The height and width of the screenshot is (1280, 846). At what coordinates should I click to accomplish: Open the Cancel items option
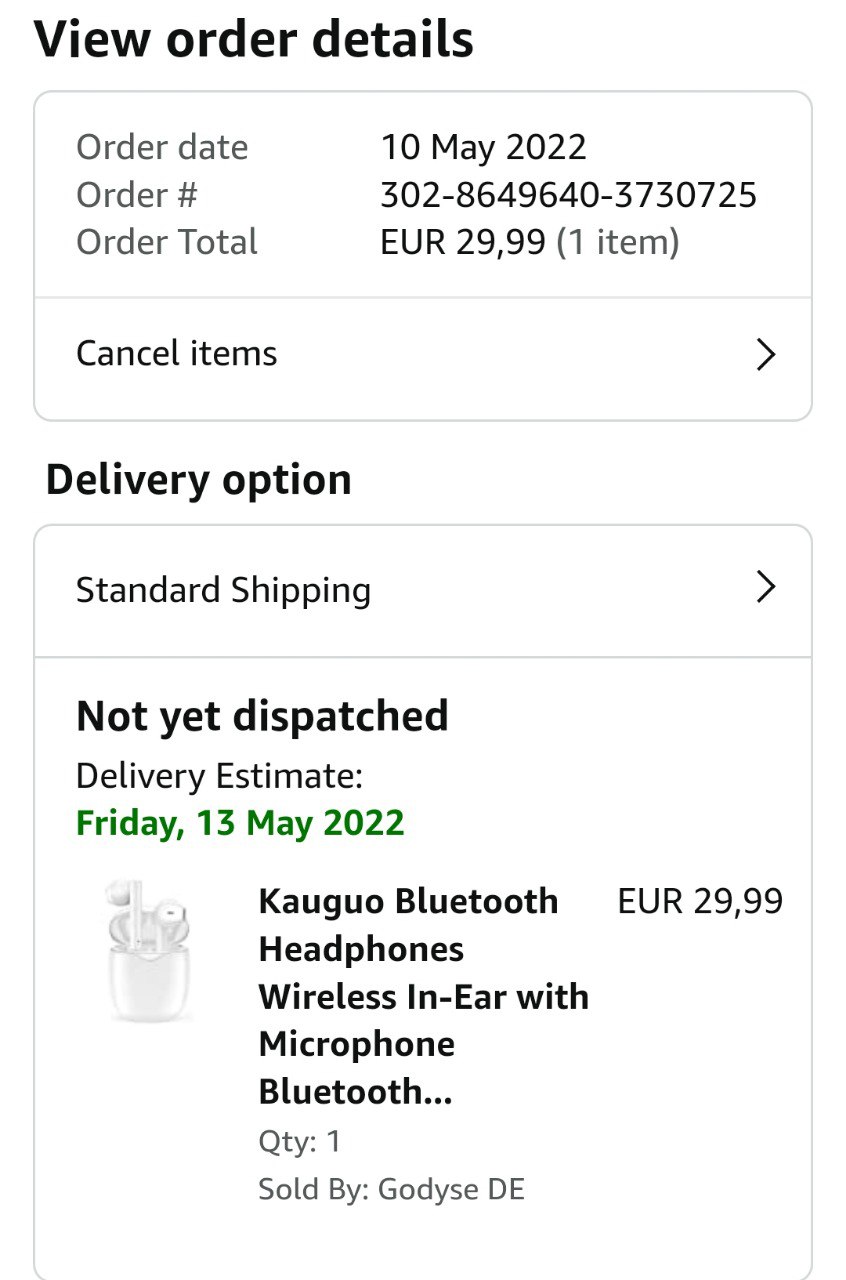[x=177, y=354]
